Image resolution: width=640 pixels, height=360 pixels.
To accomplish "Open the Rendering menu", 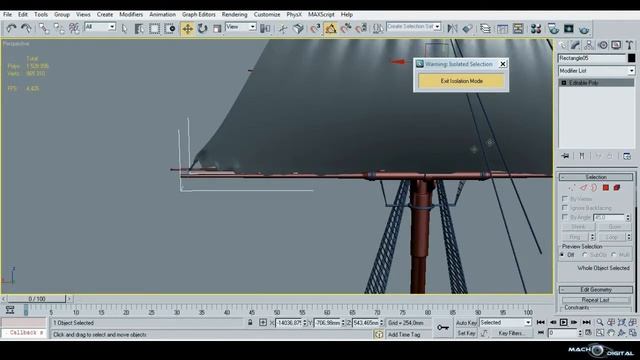I will click(x=235, y=14).
